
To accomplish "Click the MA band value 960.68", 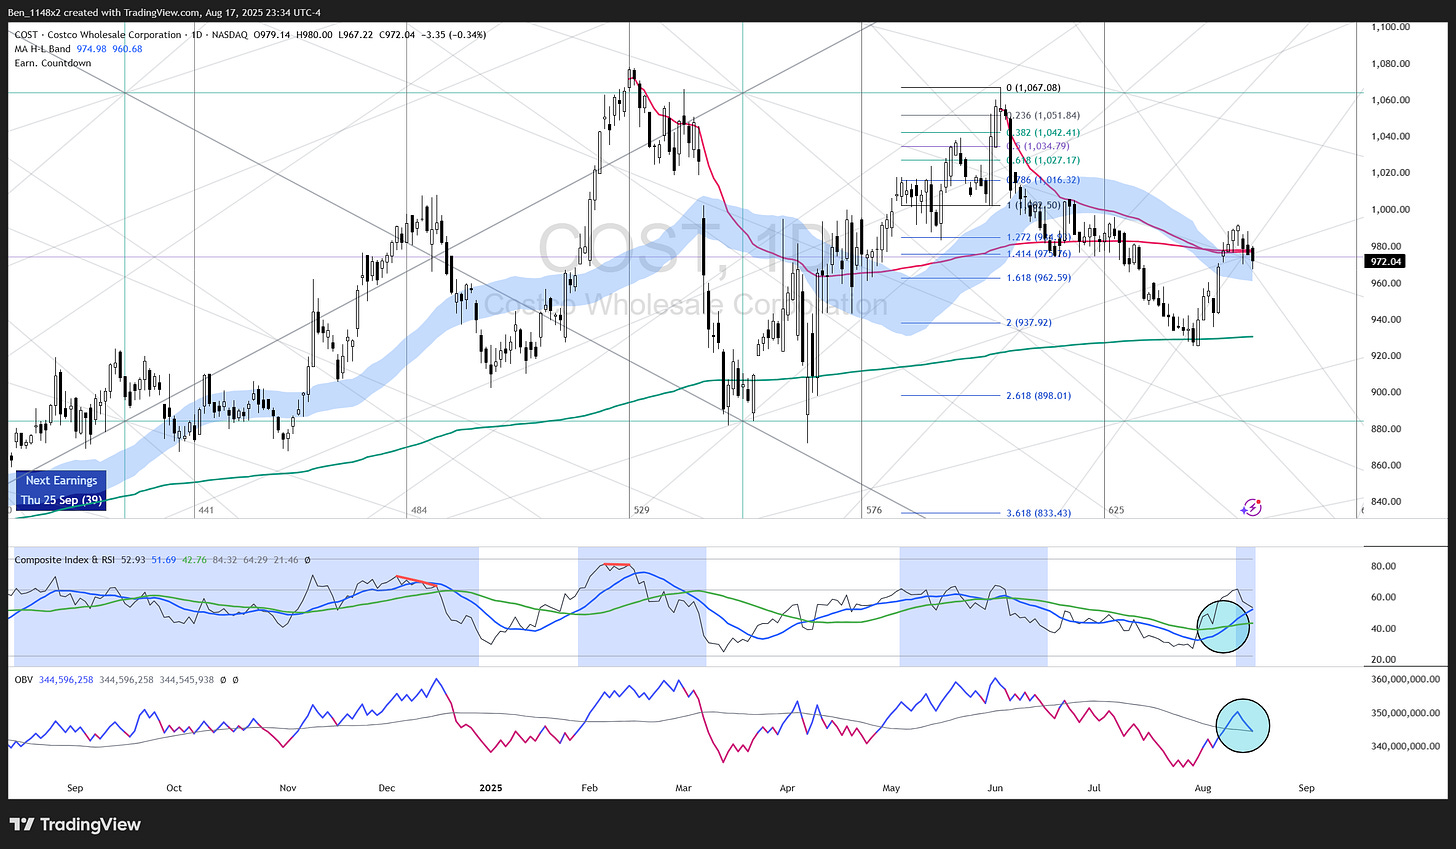I will (x=127, y=49).
